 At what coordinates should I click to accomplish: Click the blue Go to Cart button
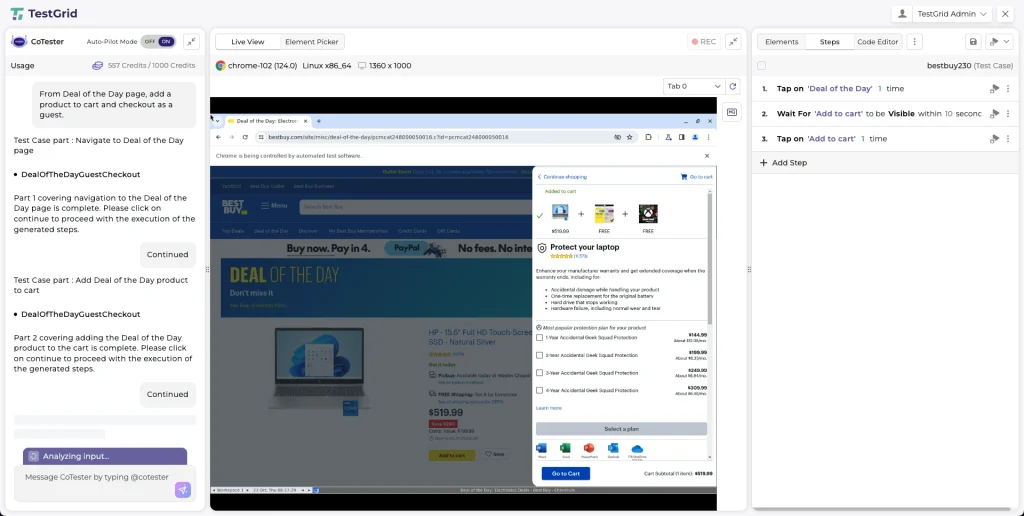[x=566, y=474]
